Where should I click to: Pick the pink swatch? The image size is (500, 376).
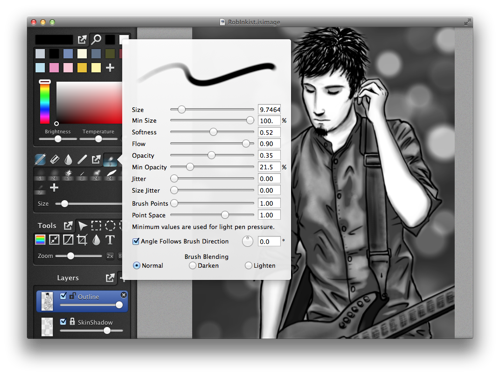tap(54, 68)
